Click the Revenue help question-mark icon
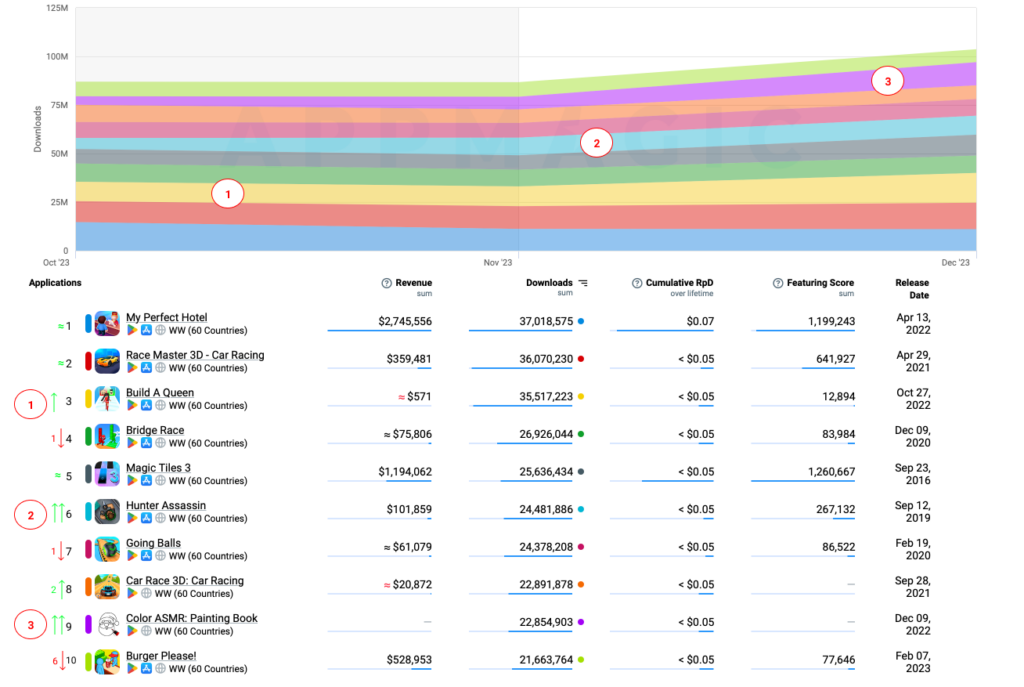Screen dimensions: 1024x687 387,283
